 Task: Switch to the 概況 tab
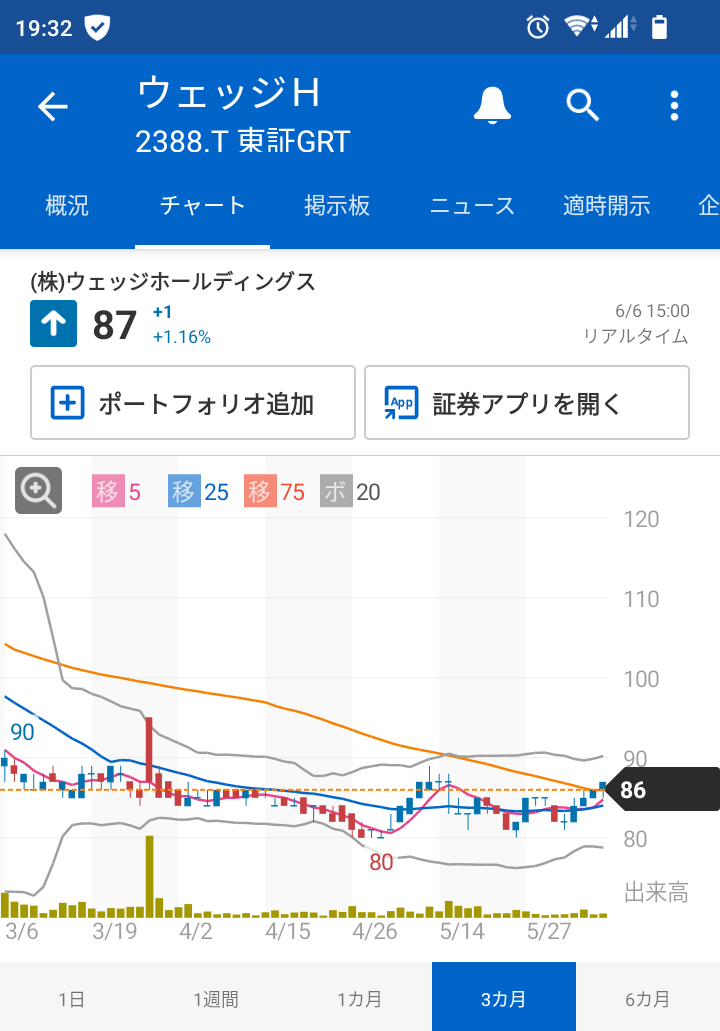(66, 206)
